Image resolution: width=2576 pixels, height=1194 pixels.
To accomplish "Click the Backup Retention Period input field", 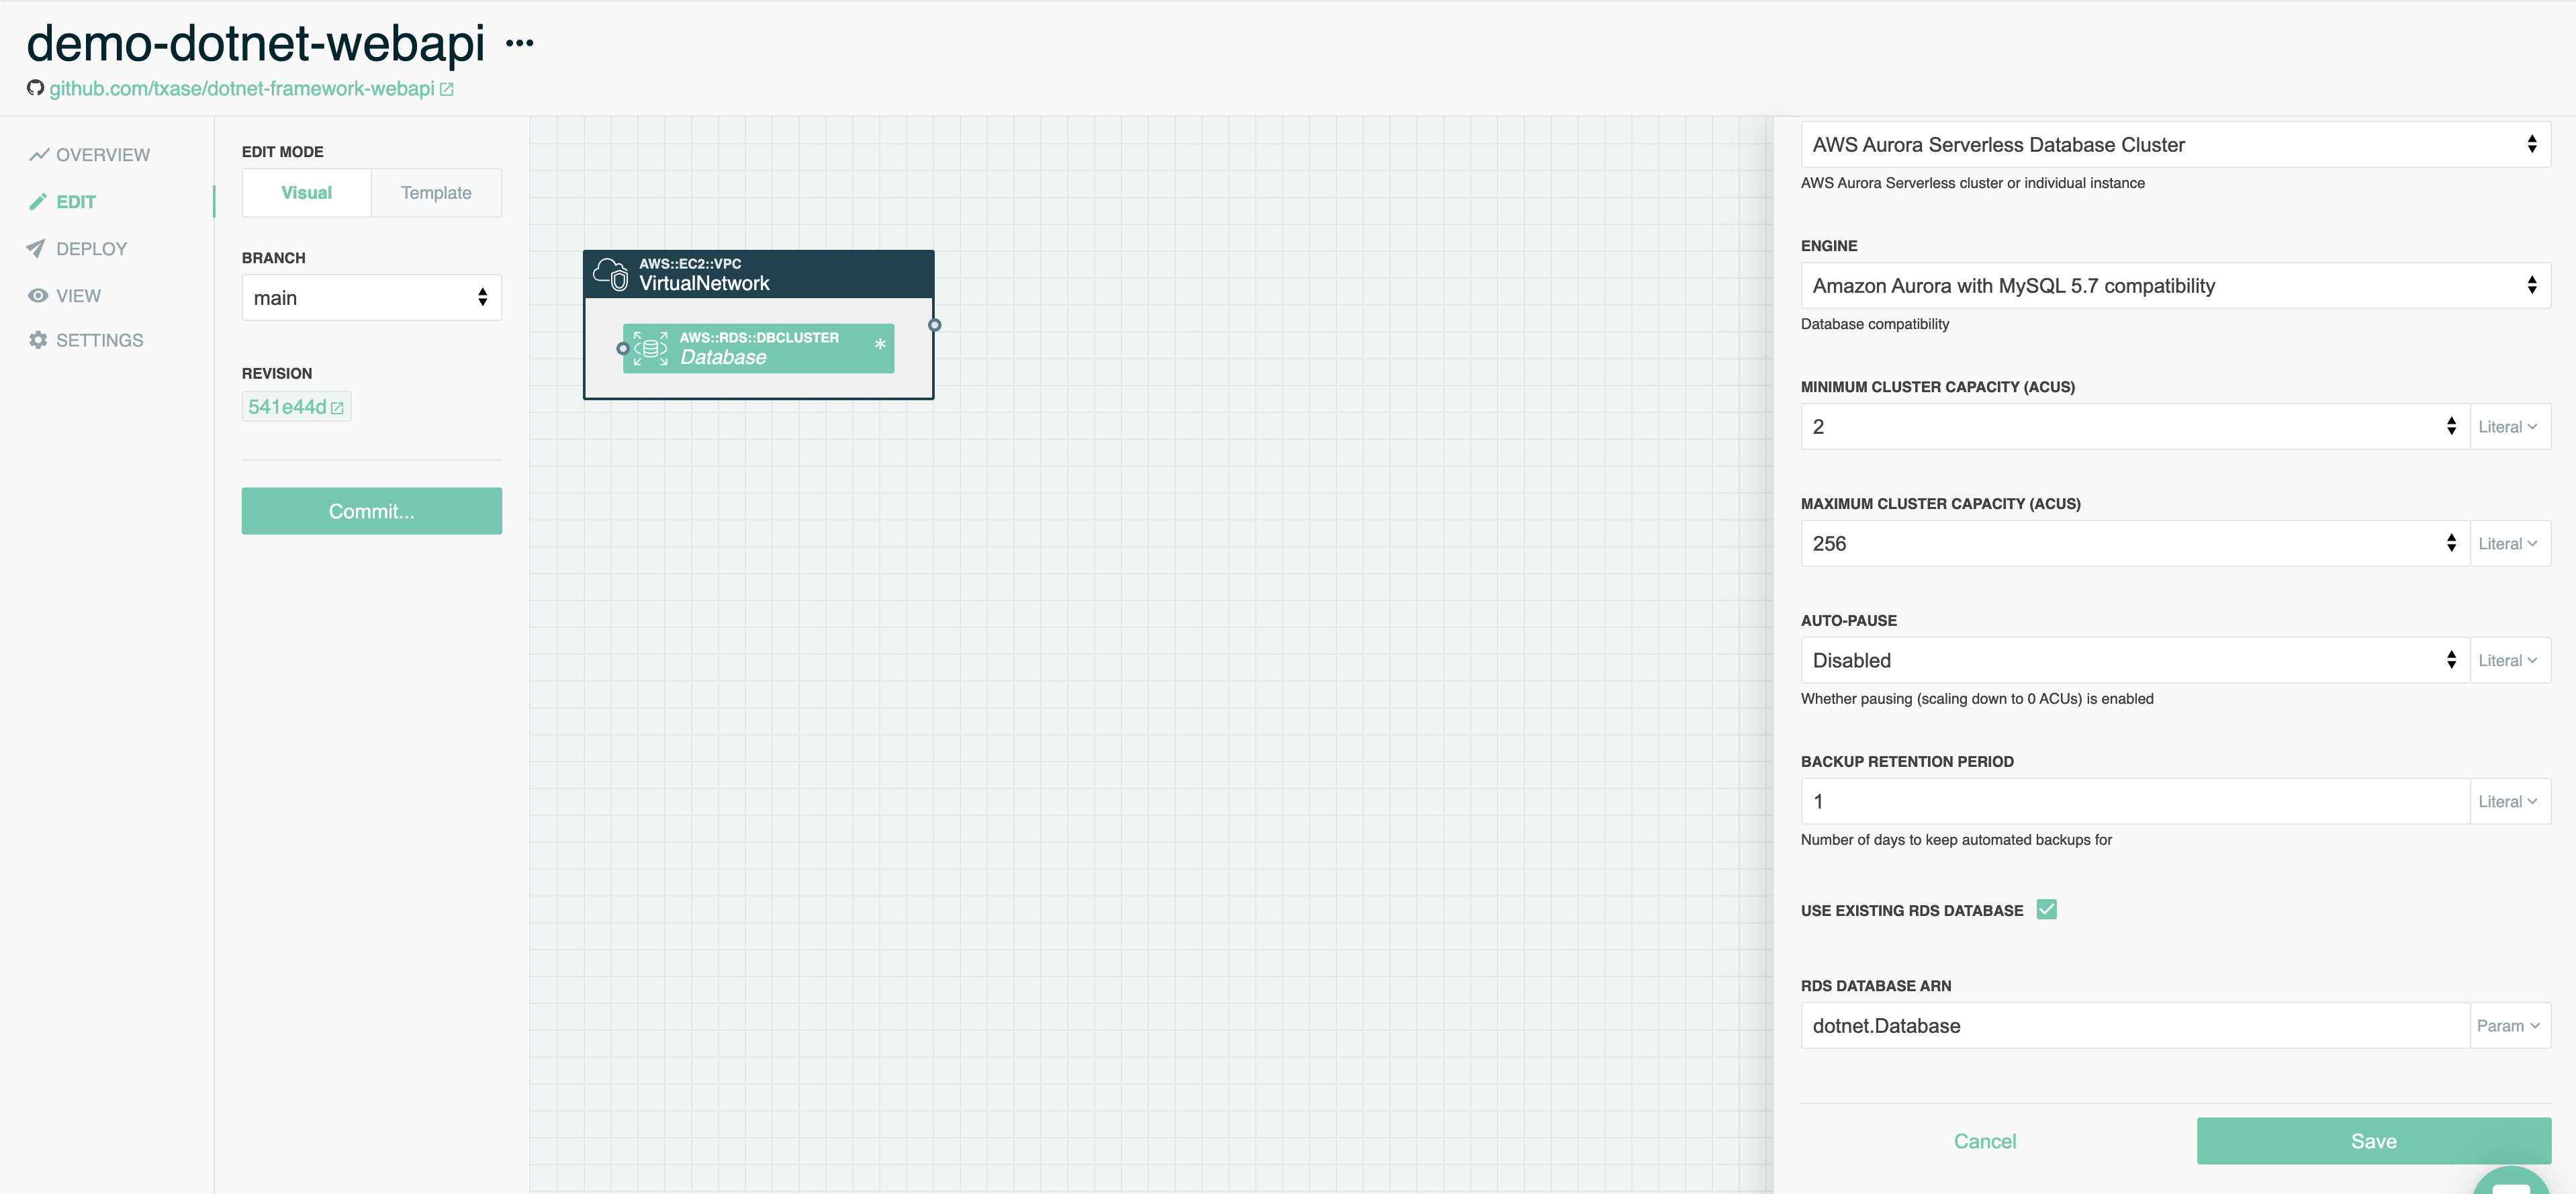I will click(x=2135, y=802).
